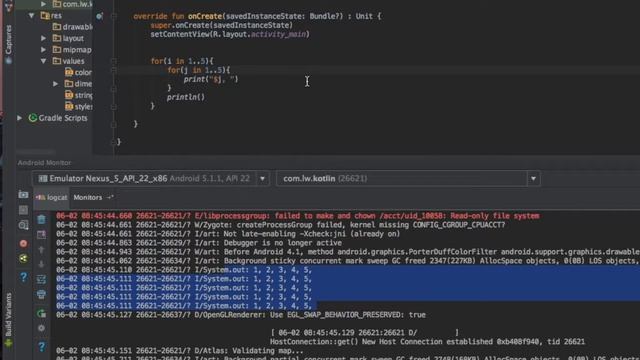Click the 'D/Atlas: Validating map' line
The height and width of the screenshot is (360, 640).
[180, 351]
